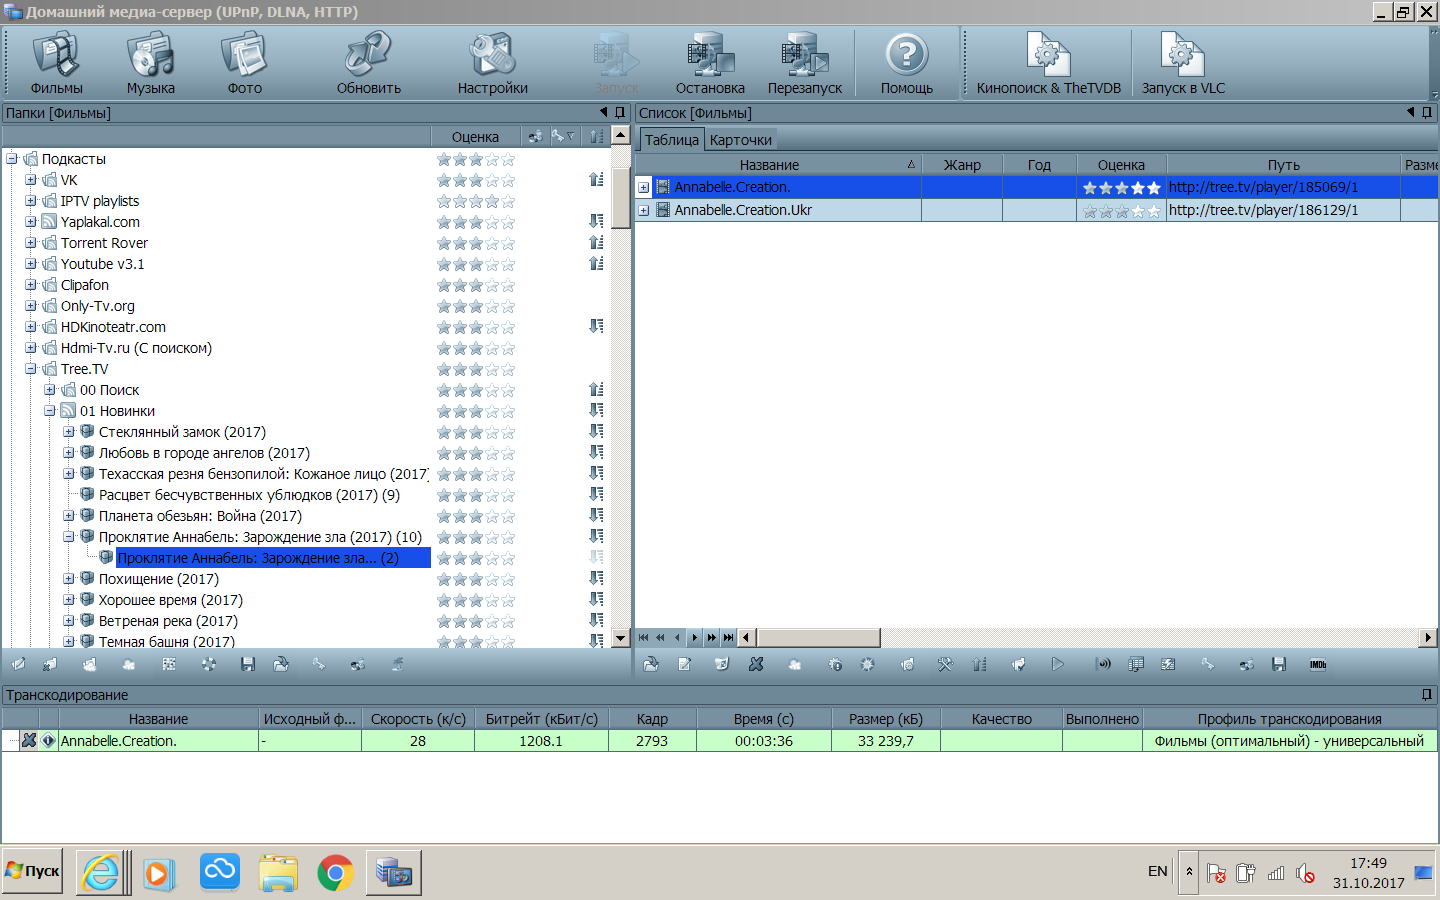The height and width of the screenshot is (900, 1440).
Task: Select the Таблица tab
Action: tap(671, 140)
